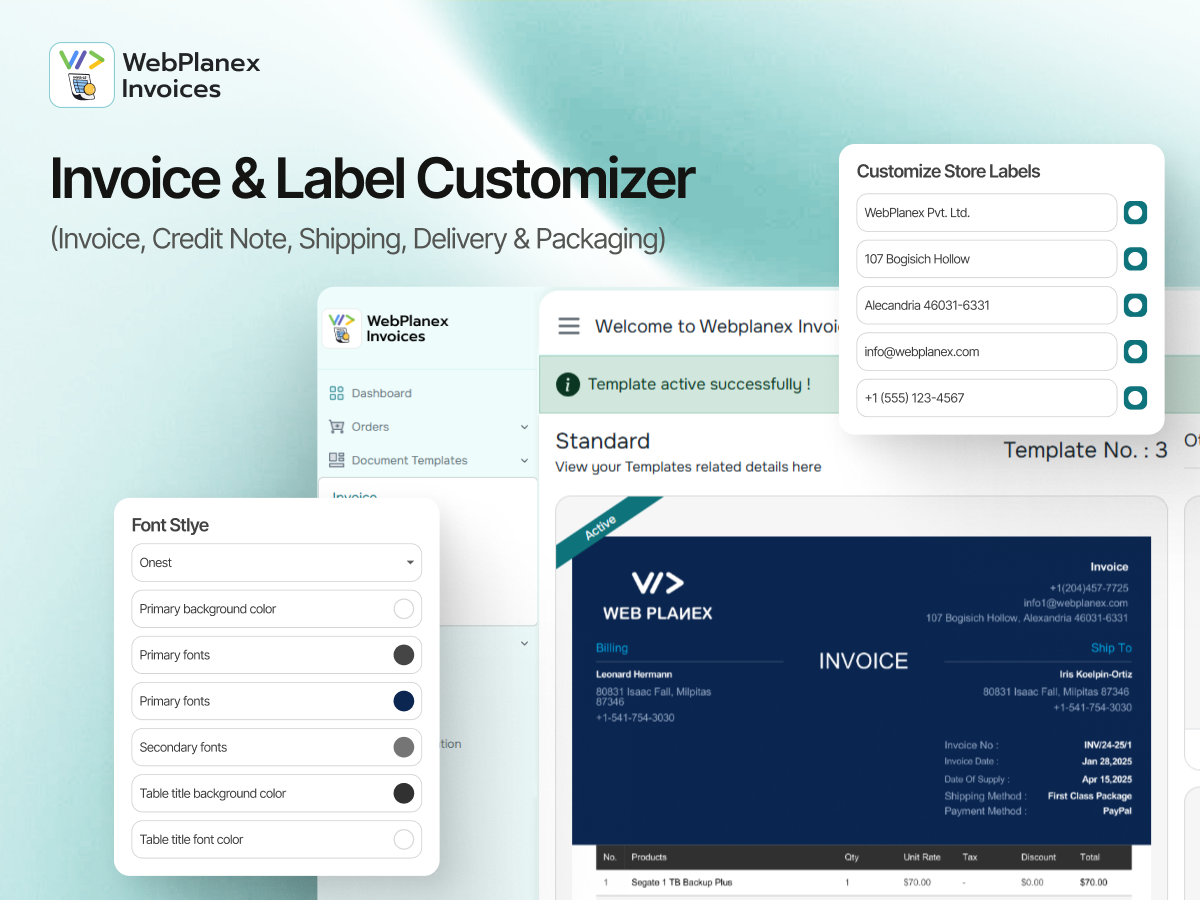Image resolution: width=1200 pixels, height=900 pixels.
Task: Expand the Document Templates chevron
Action: 525,461
